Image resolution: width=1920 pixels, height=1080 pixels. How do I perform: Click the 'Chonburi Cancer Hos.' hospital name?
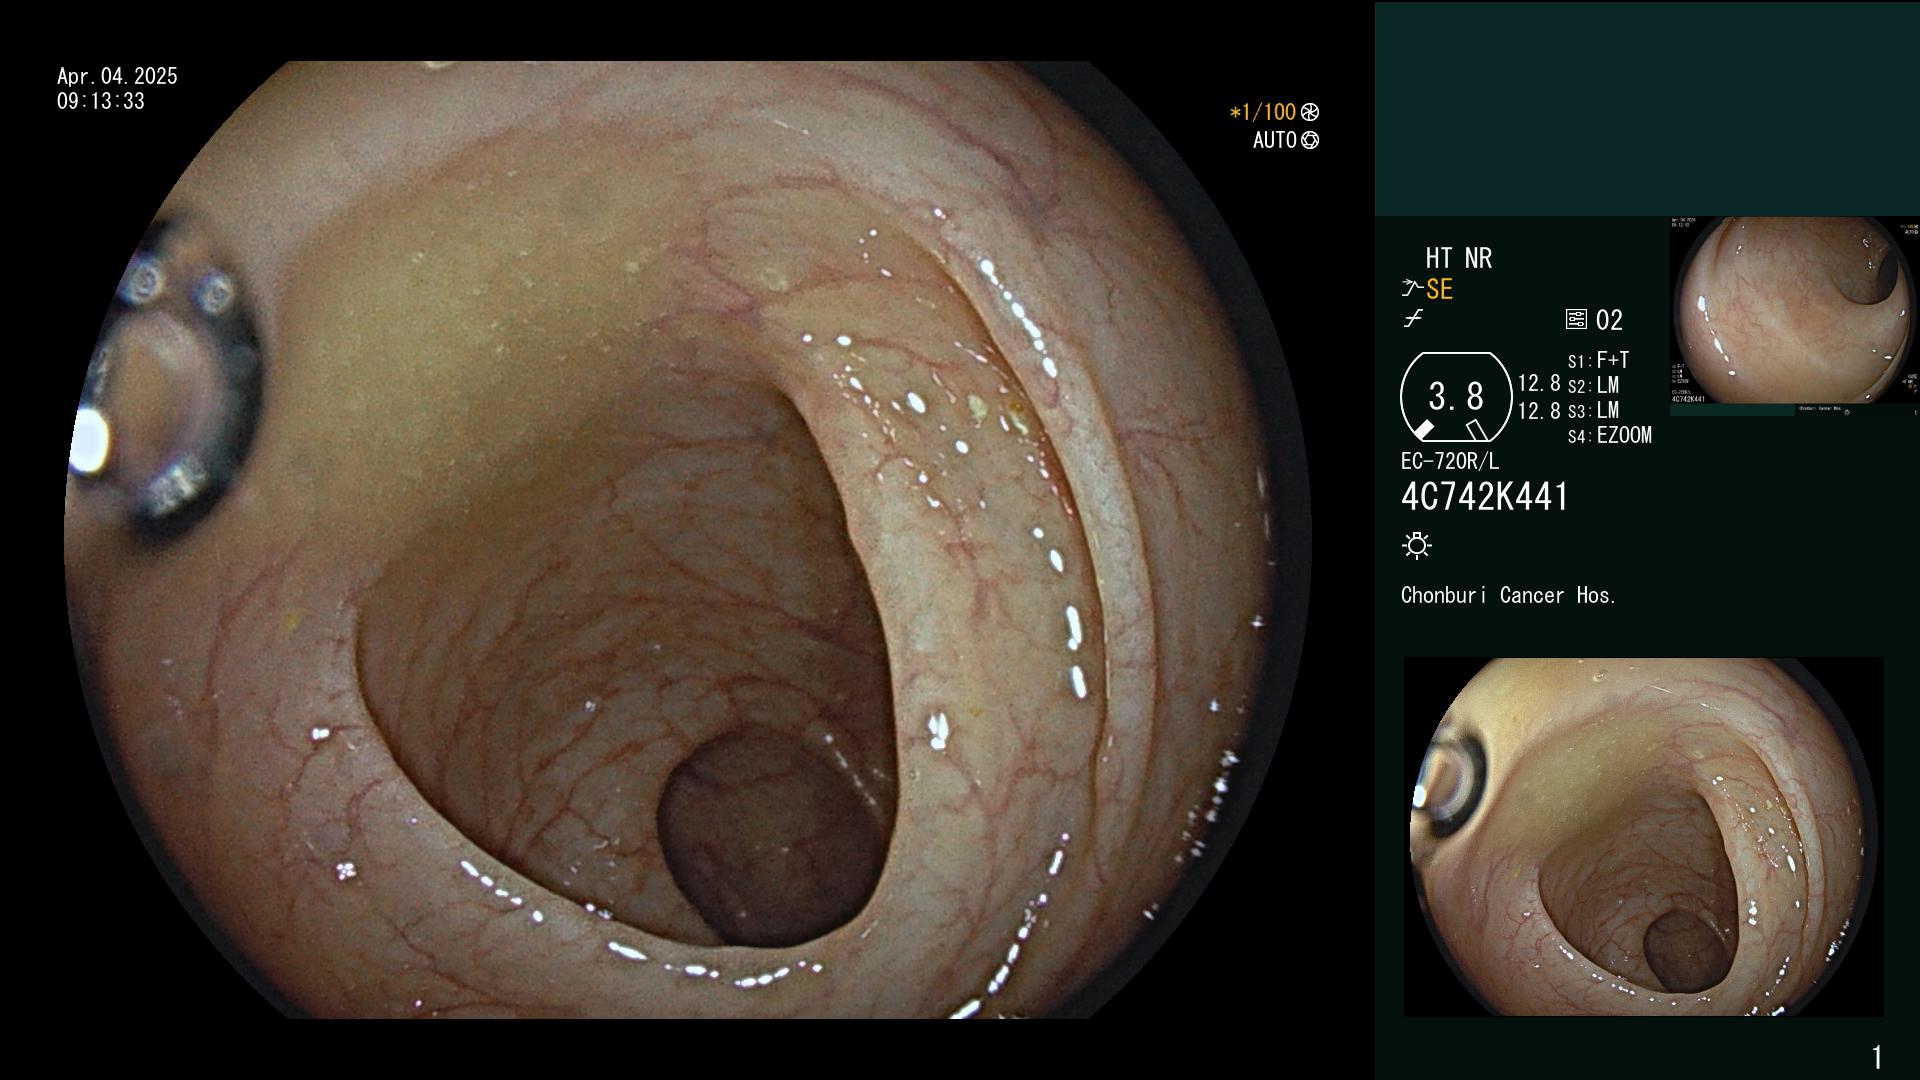point(1509,595)
